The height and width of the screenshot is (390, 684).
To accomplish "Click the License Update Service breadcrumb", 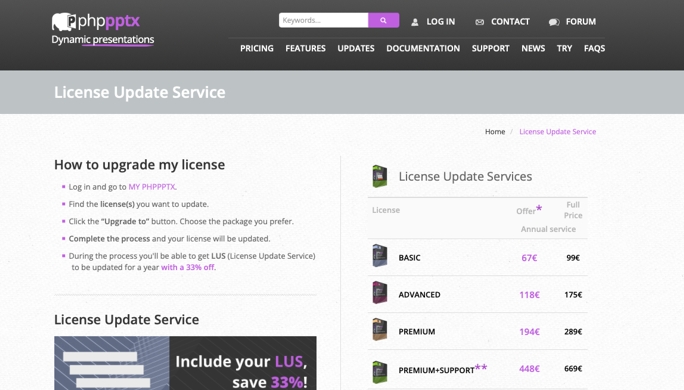I will click(557, 132).
